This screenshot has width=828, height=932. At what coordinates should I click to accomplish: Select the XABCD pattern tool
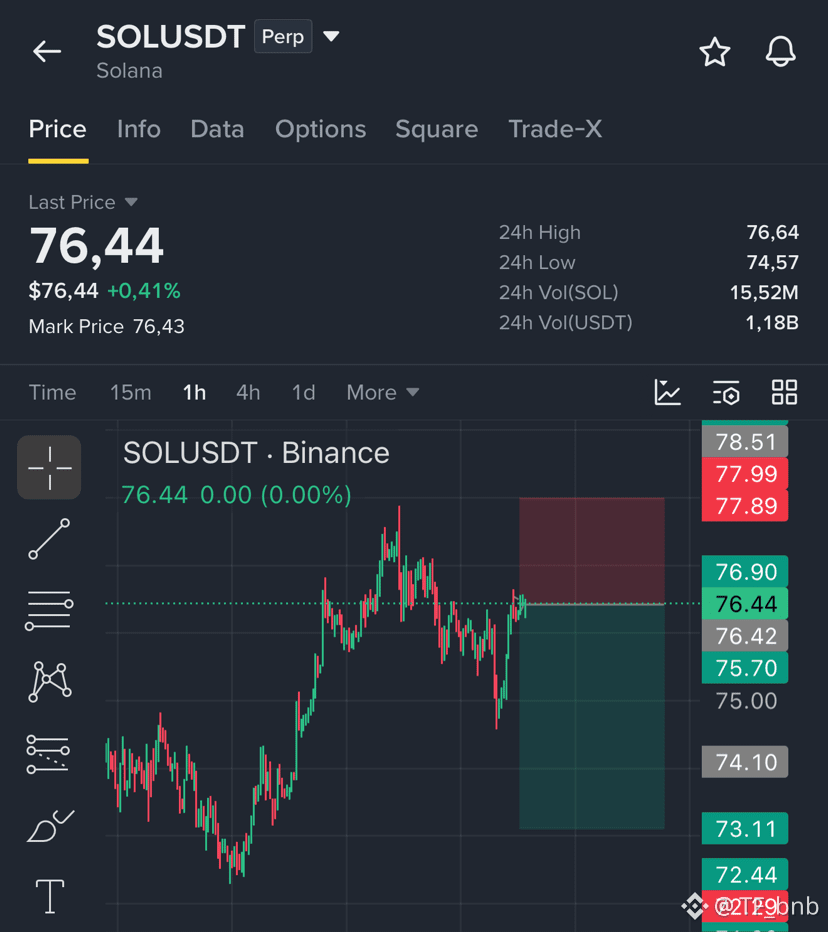(49, 682)
